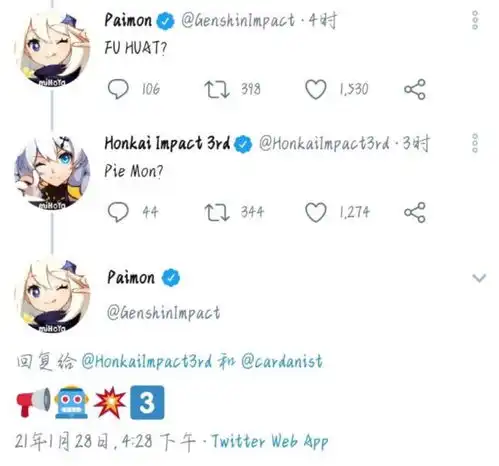
Task: Reply to Paimon's FU HUAT tweet
Action: pos(118,89)
